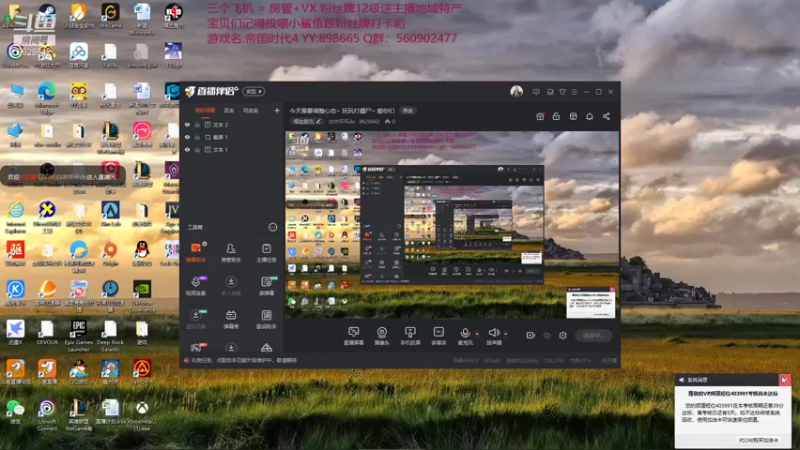
Task: Open the mode pill beside the 直播伴侣 logo
Action: click(x=254, y=91)
